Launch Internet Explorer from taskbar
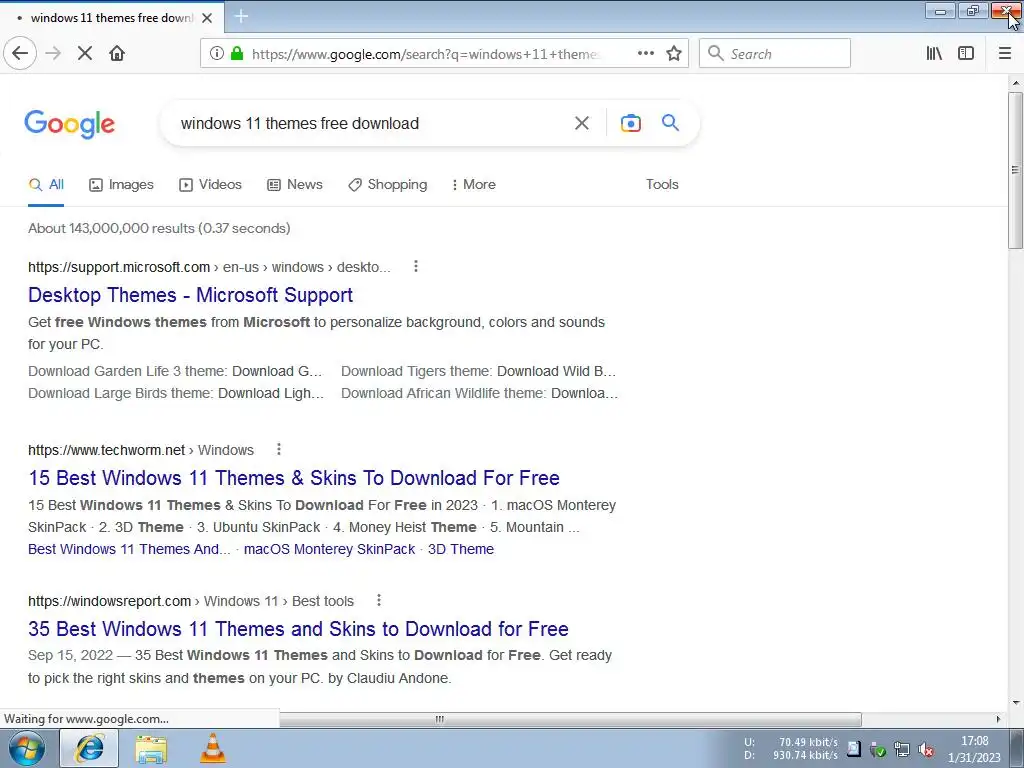Screen dimensions: 1024x768 pyautogui.click(x=89, y=748)
